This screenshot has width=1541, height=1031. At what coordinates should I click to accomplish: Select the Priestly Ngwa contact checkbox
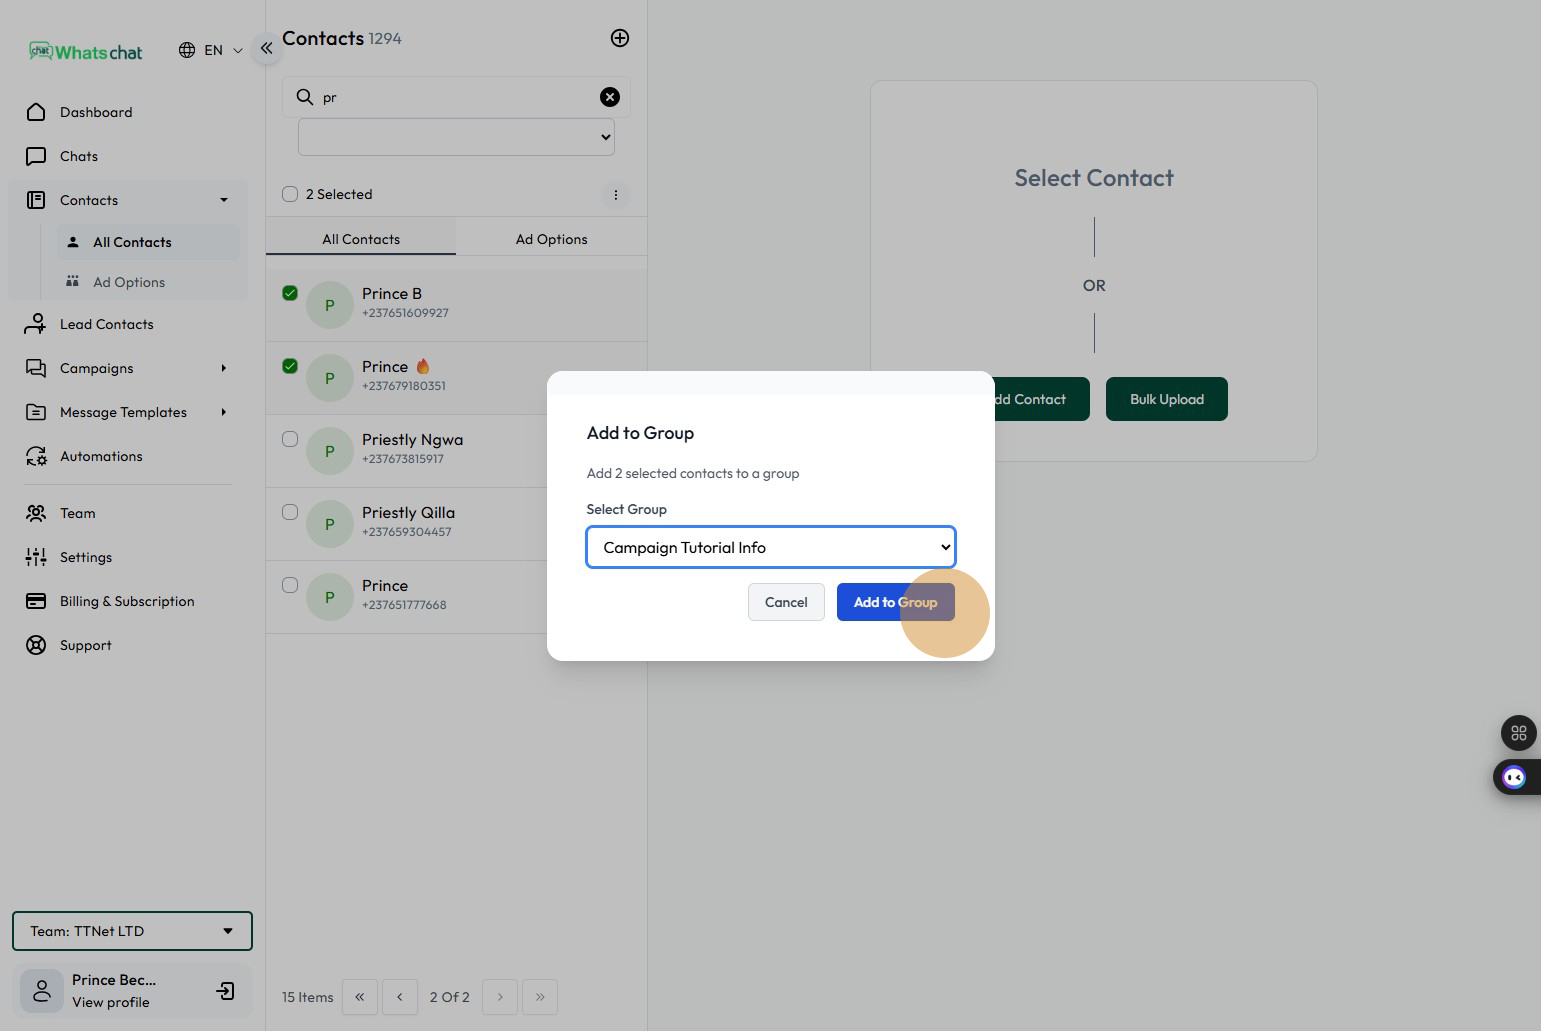click(x=290, y=439)
